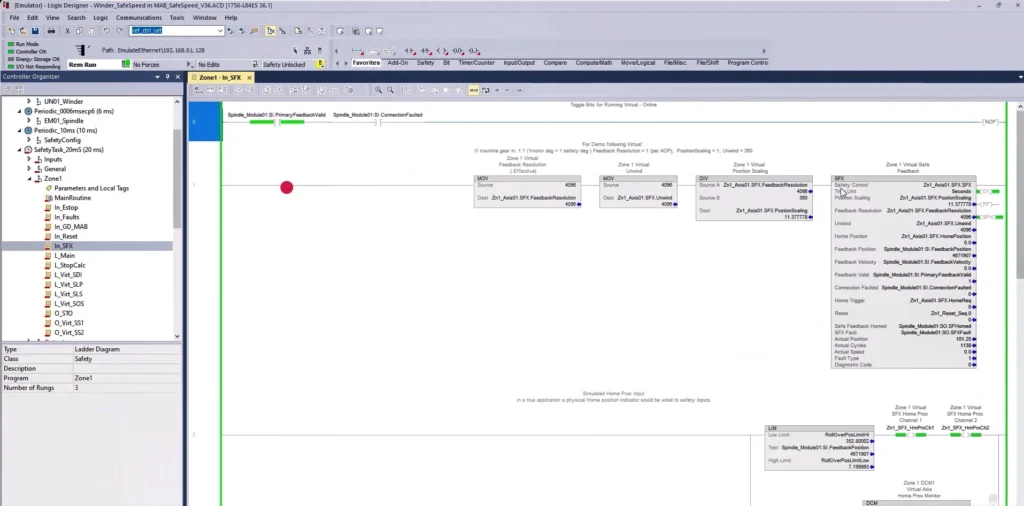Click the Redo arrow icon

click(x=119, y=31)
